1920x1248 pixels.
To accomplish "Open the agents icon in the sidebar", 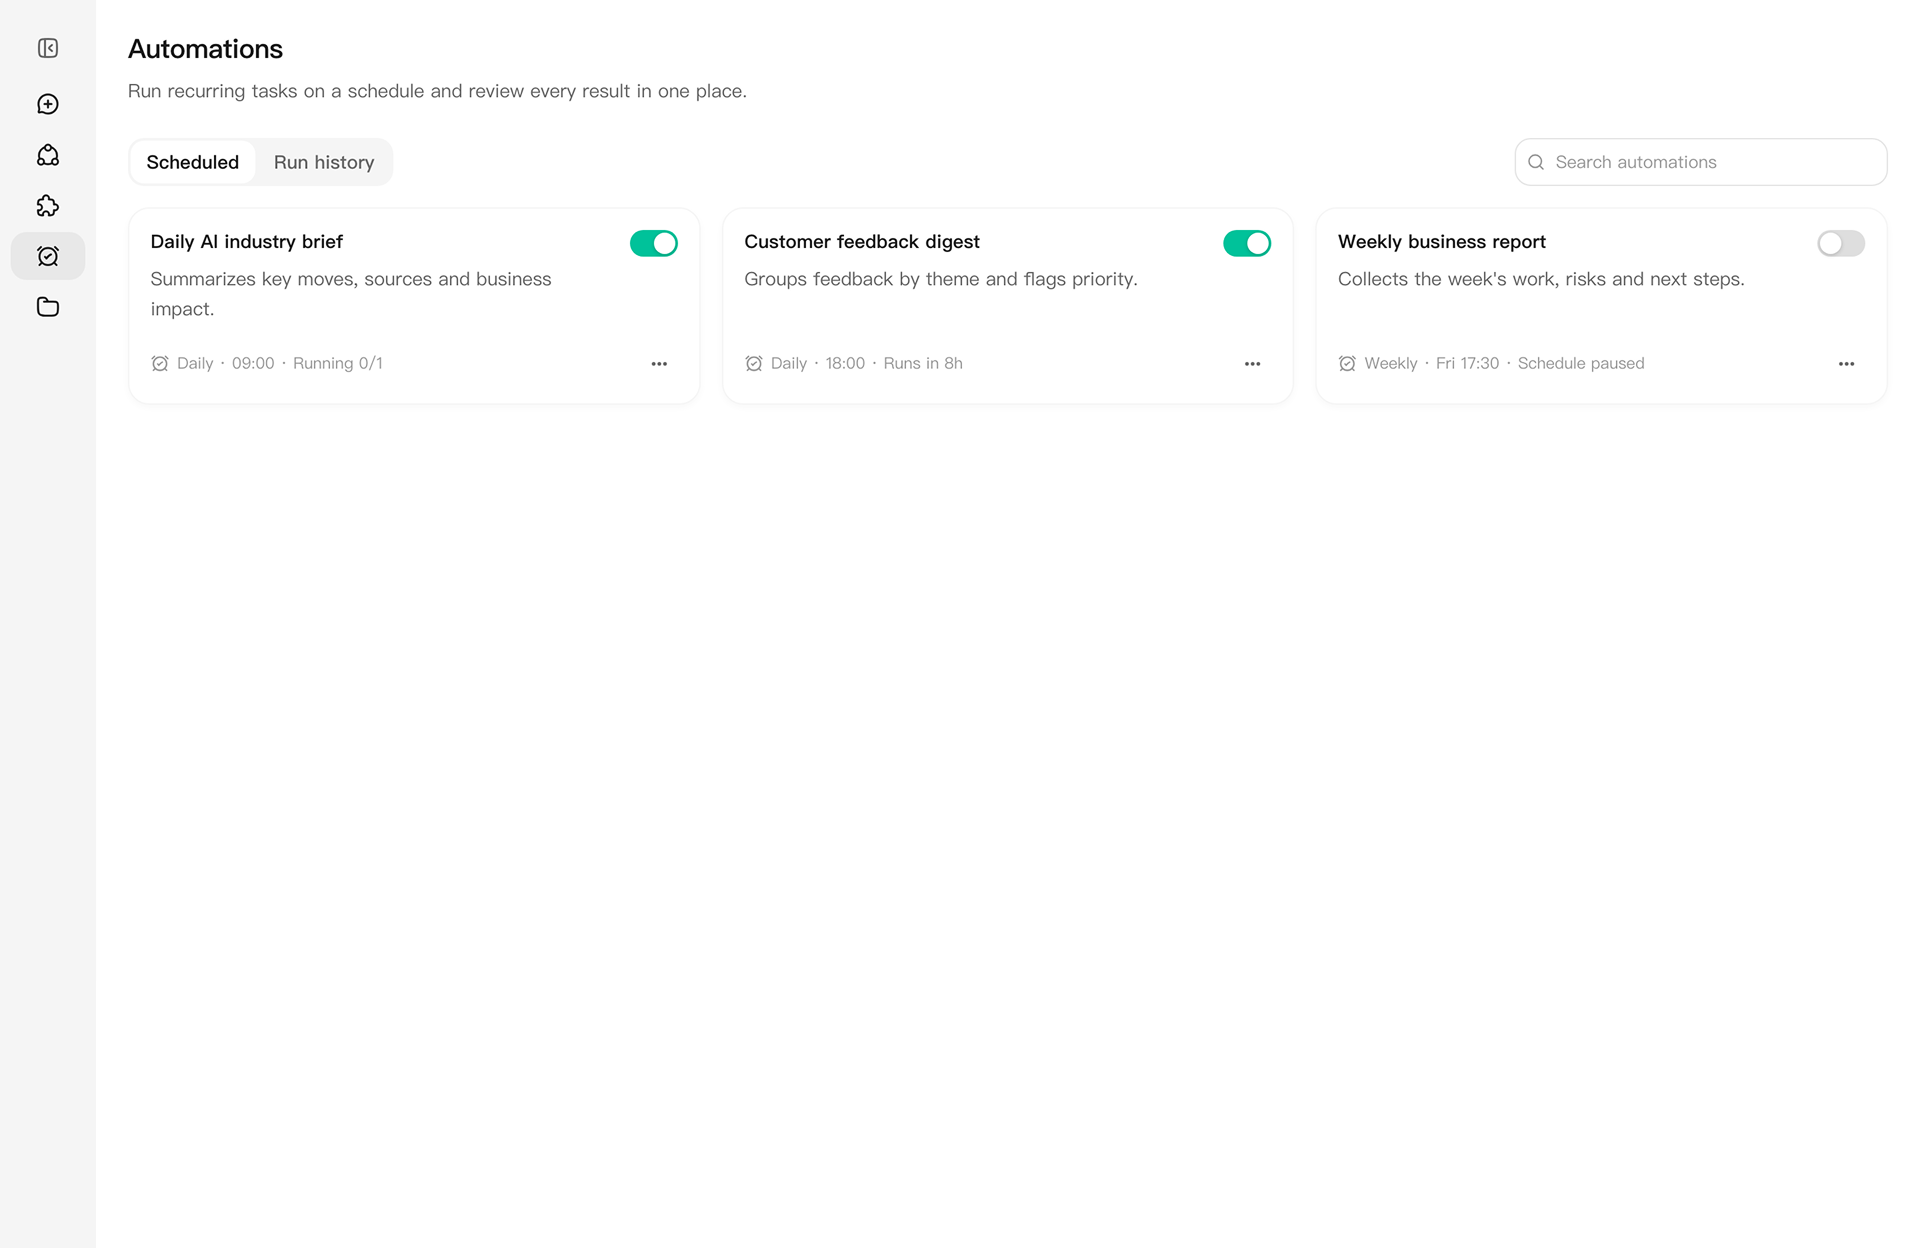I will [48, 155].
